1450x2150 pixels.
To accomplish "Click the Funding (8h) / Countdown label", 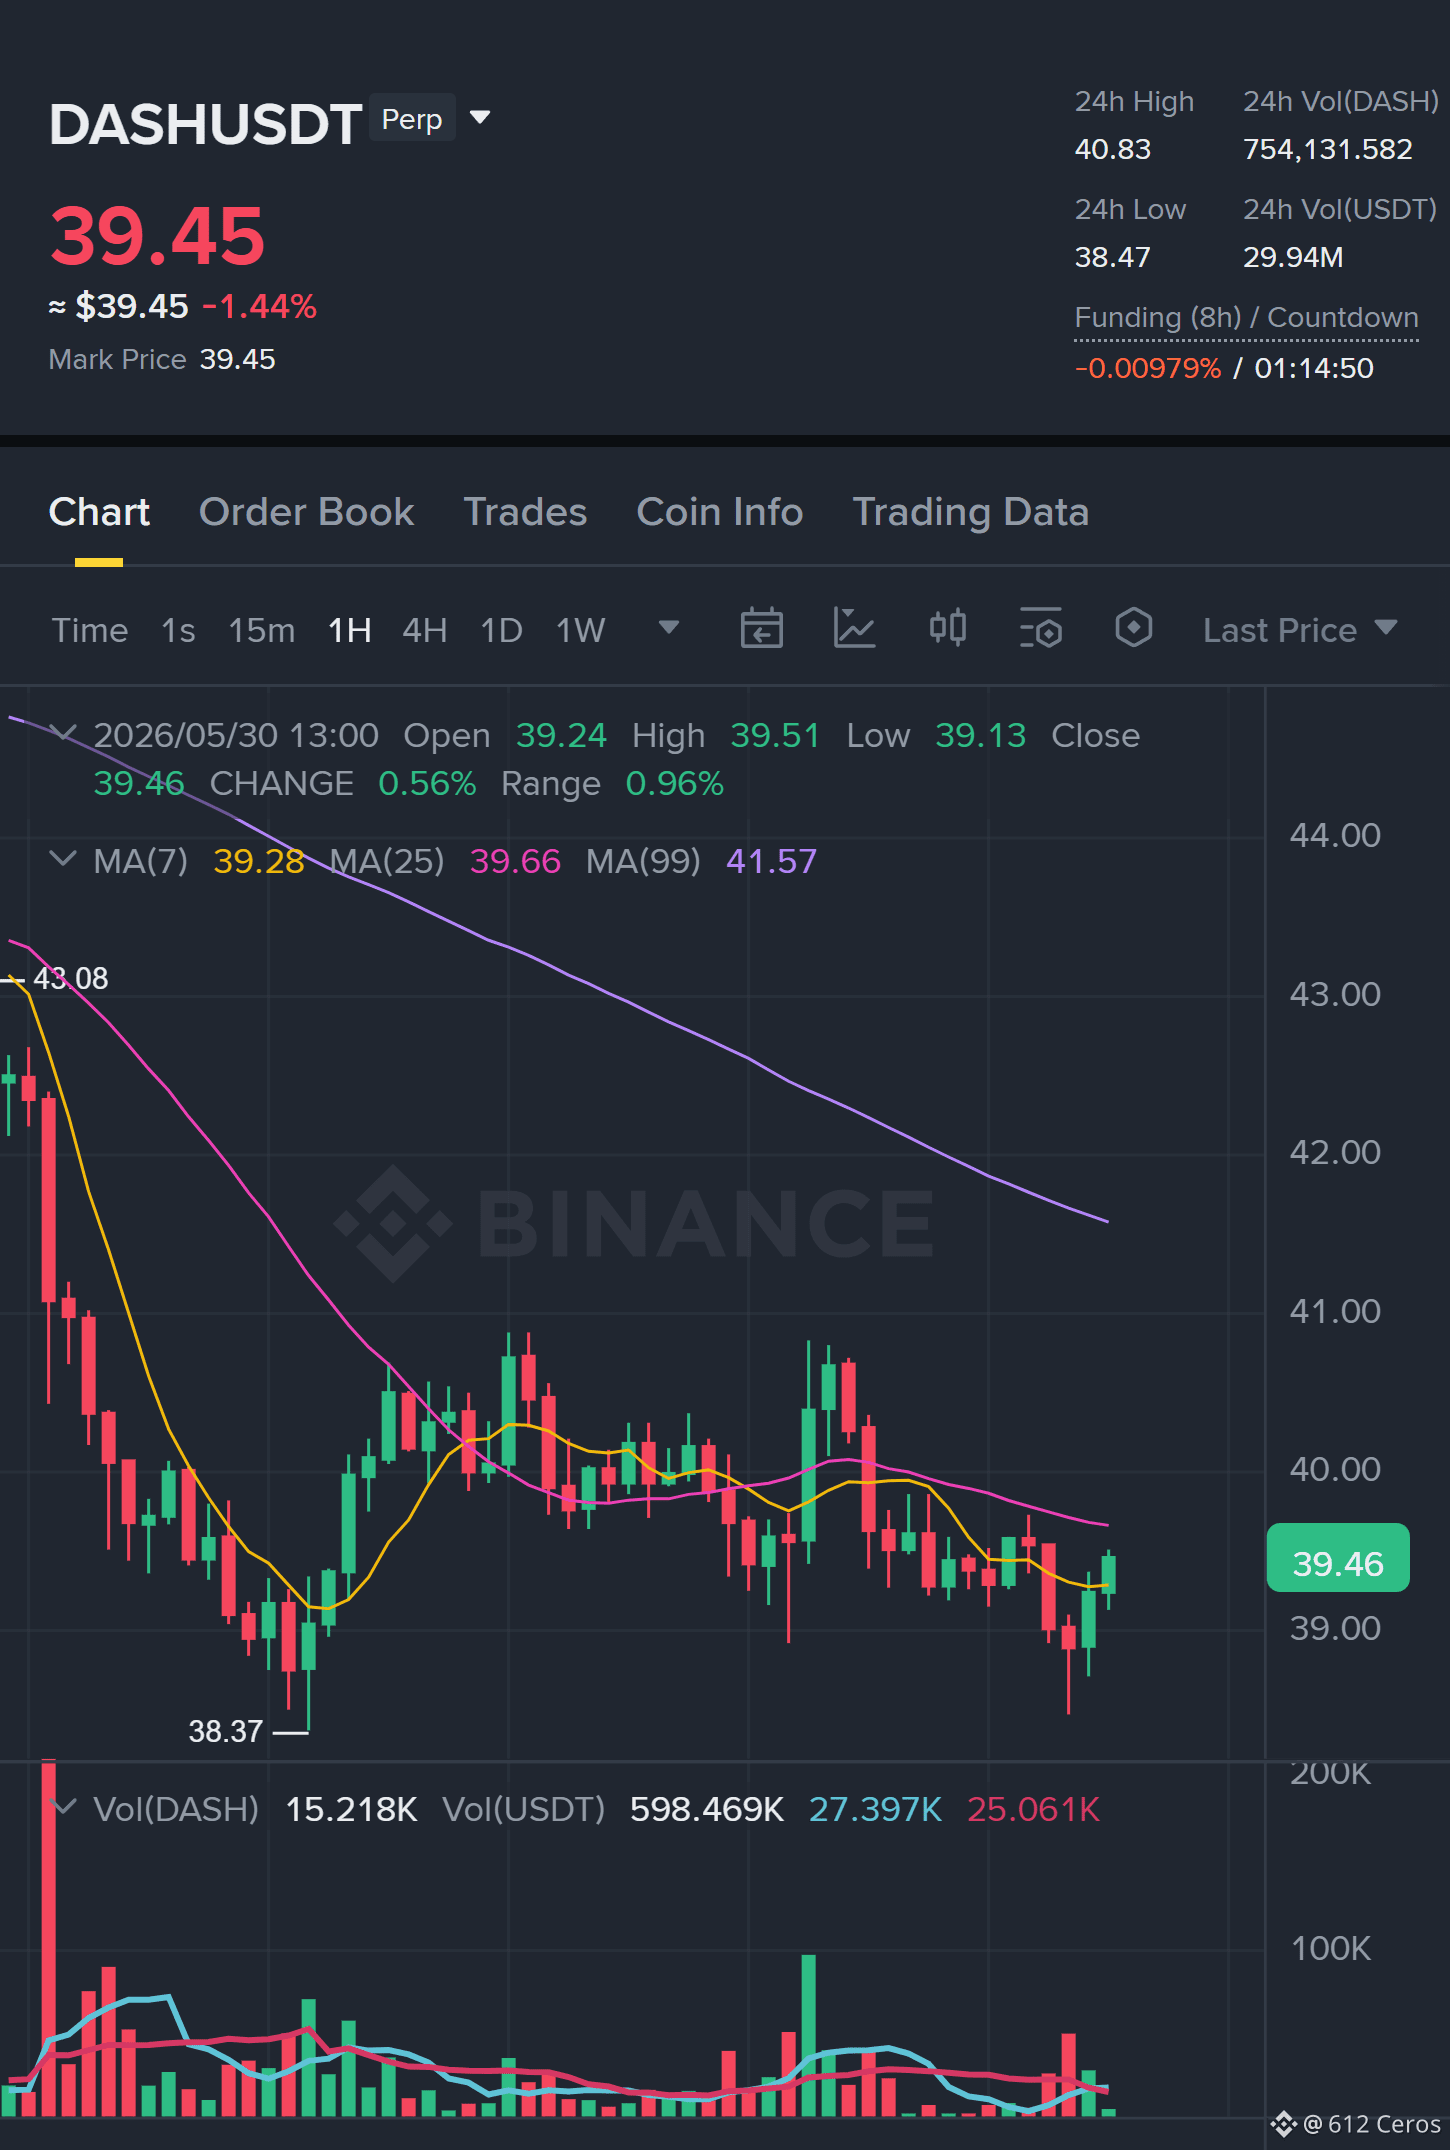I will tap(1247, 318).
